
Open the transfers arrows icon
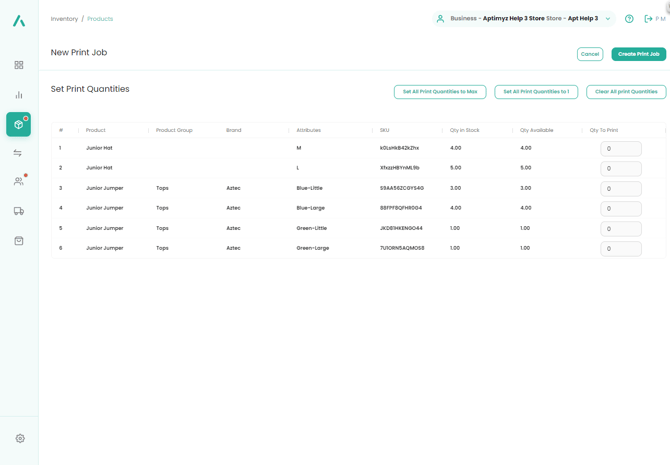[x=18, y=153]
